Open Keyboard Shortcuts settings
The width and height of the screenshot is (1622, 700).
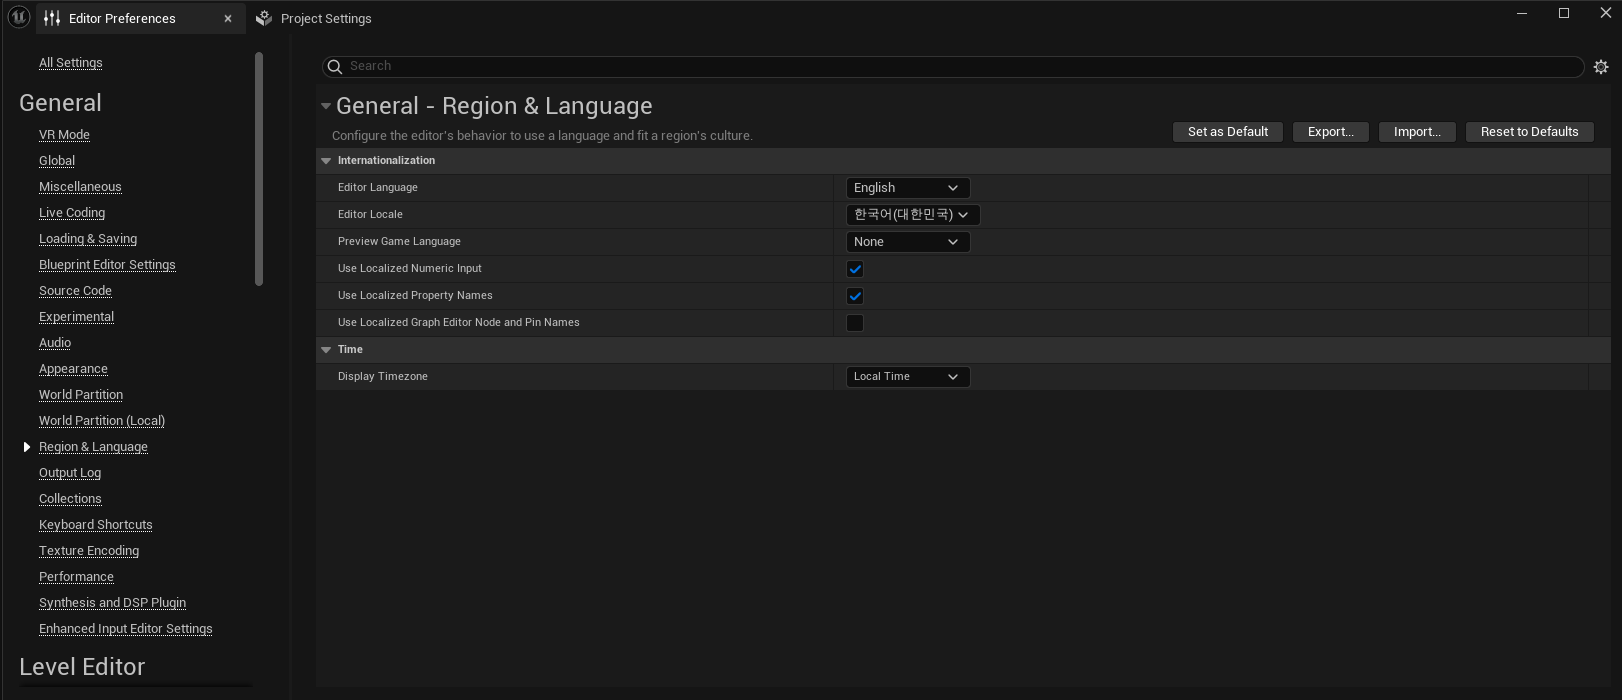pos(96,525)
